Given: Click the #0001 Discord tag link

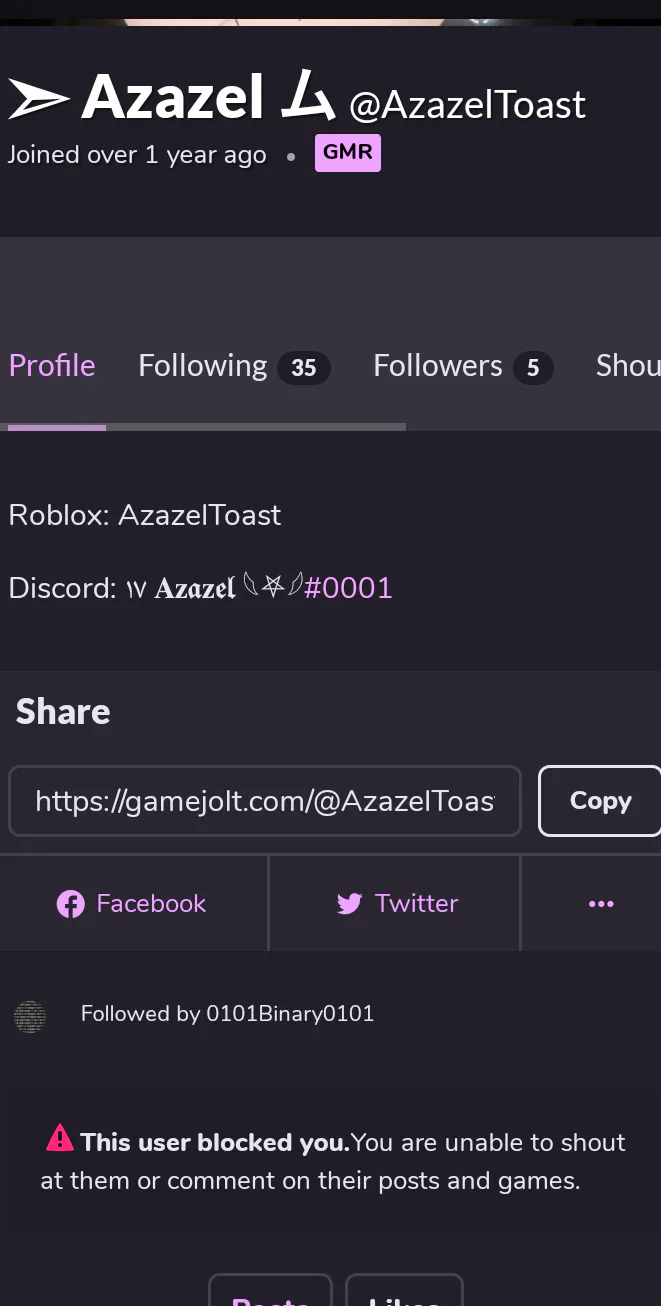Looking at the screenshot, I should coord(348,588).
